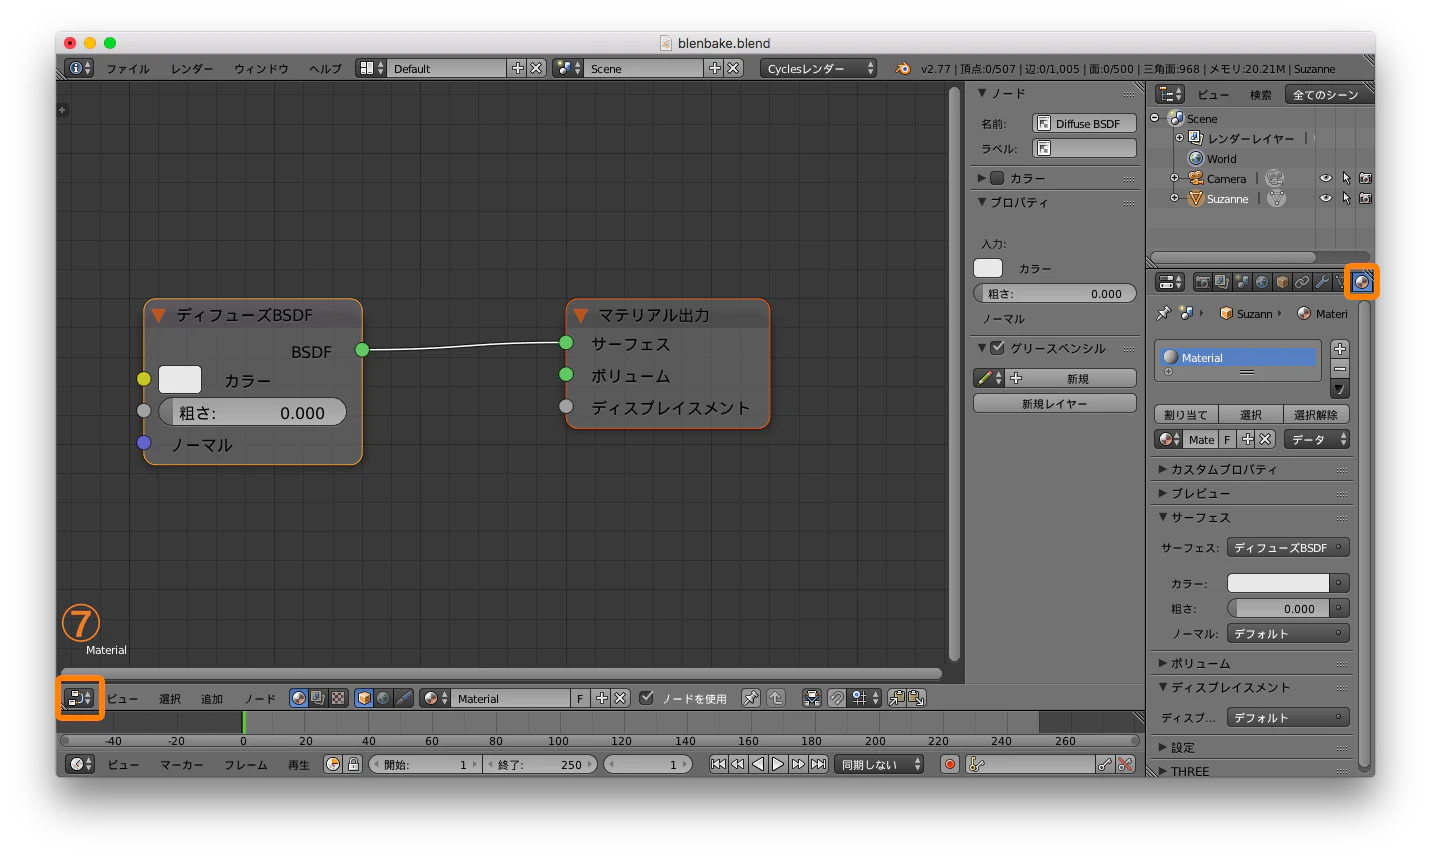
Task: Toggle the snap magnet icon in node editor
Action: 837,698
